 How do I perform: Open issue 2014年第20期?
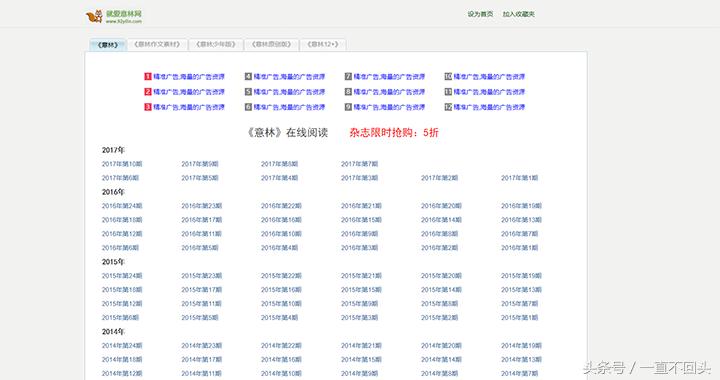point(441,346)
